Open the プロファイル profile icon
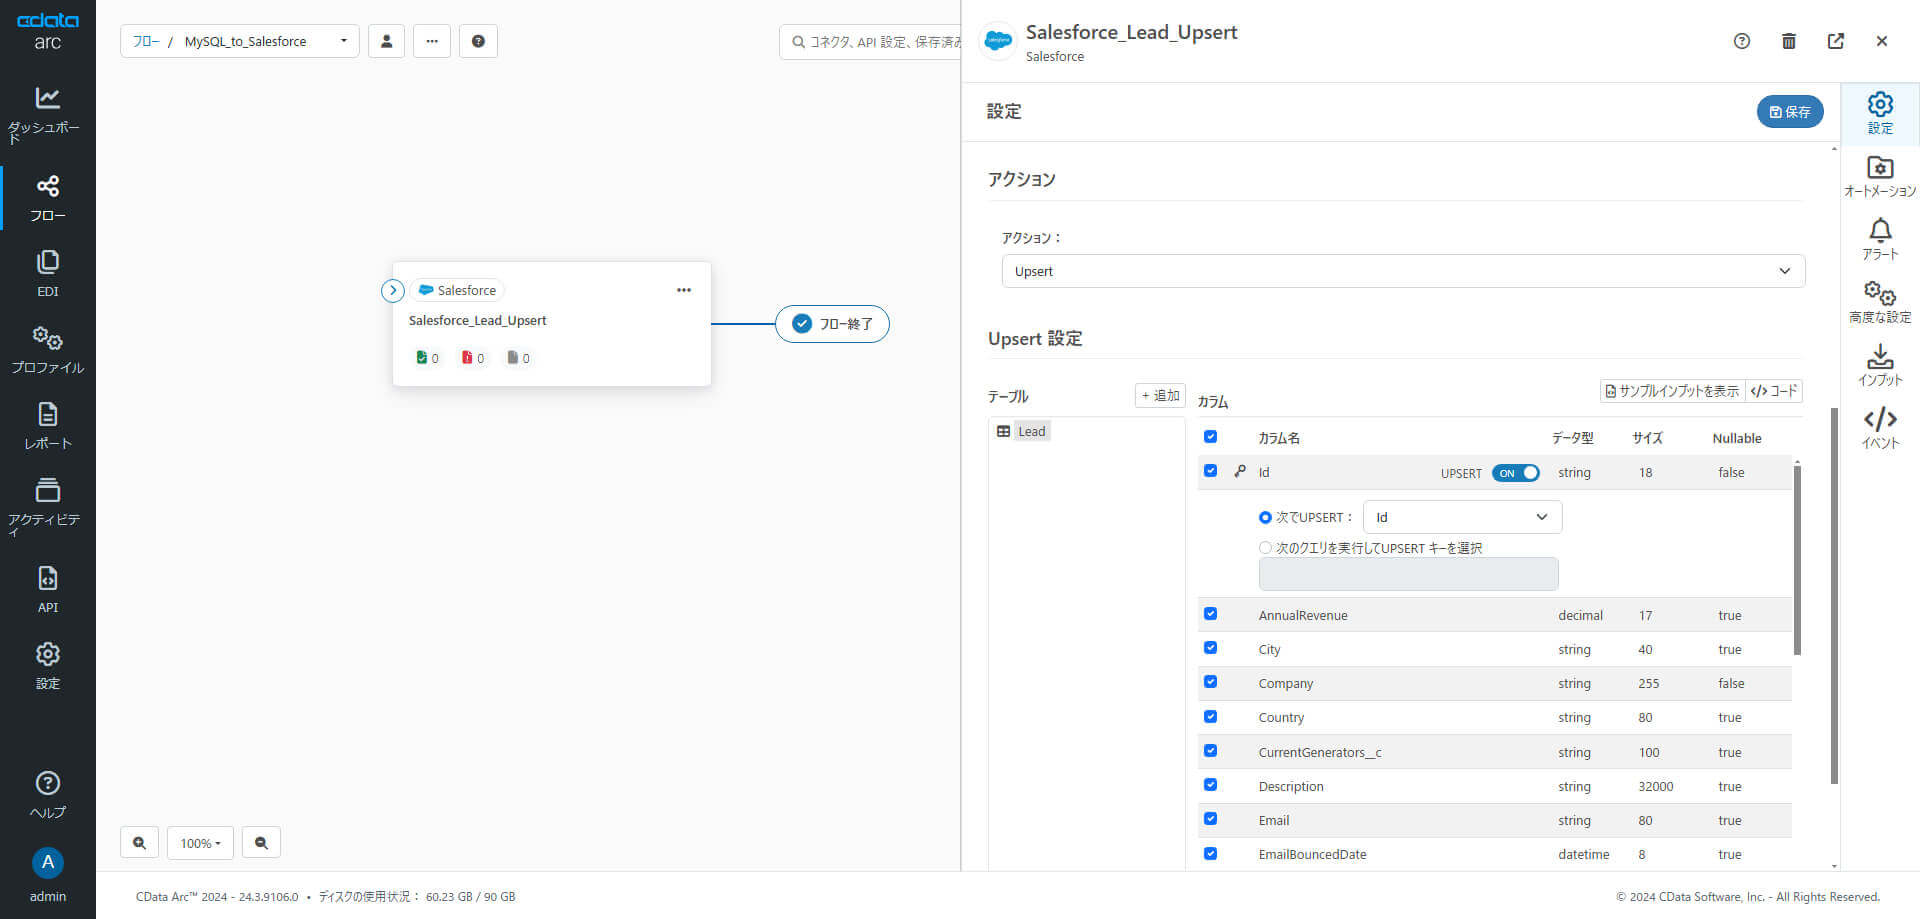Viewport: 1920px width, 919px height. click(x=47, y=338)
